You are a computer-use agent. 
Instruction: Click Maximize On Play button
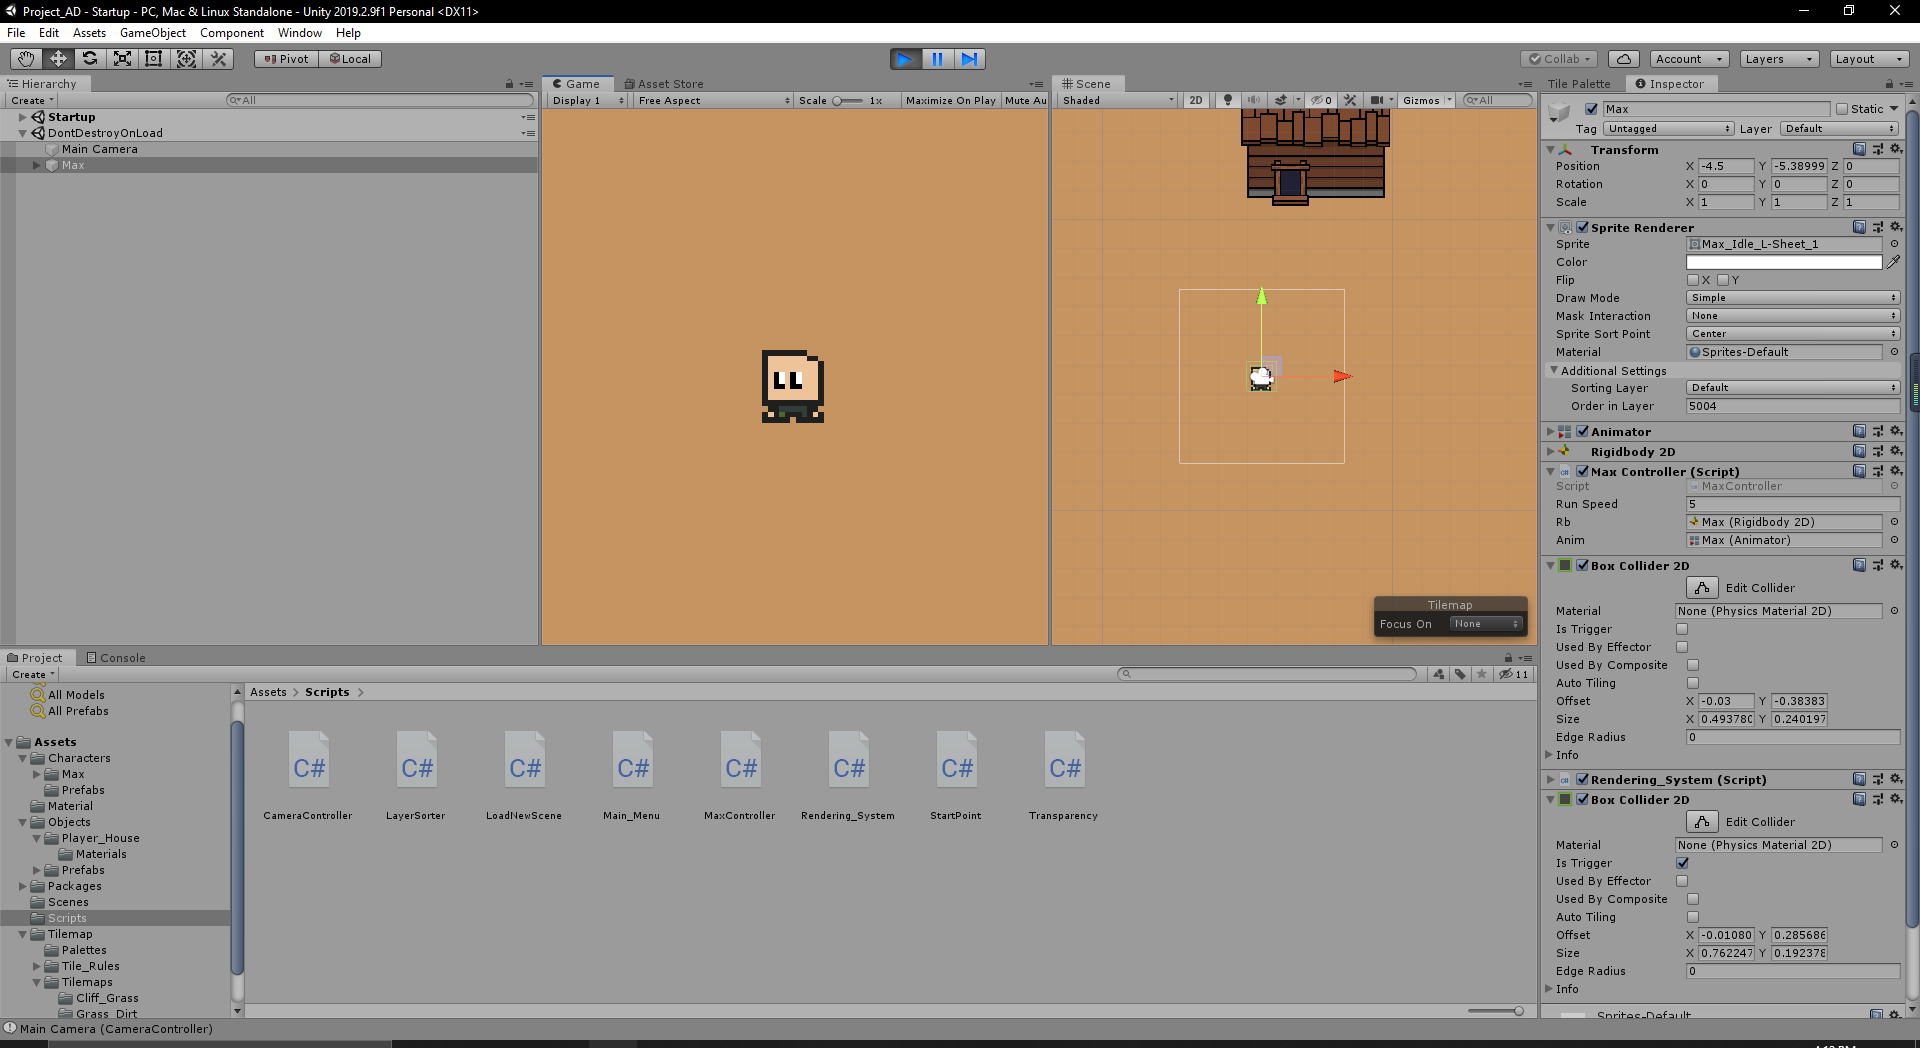(x=951, y=100)
